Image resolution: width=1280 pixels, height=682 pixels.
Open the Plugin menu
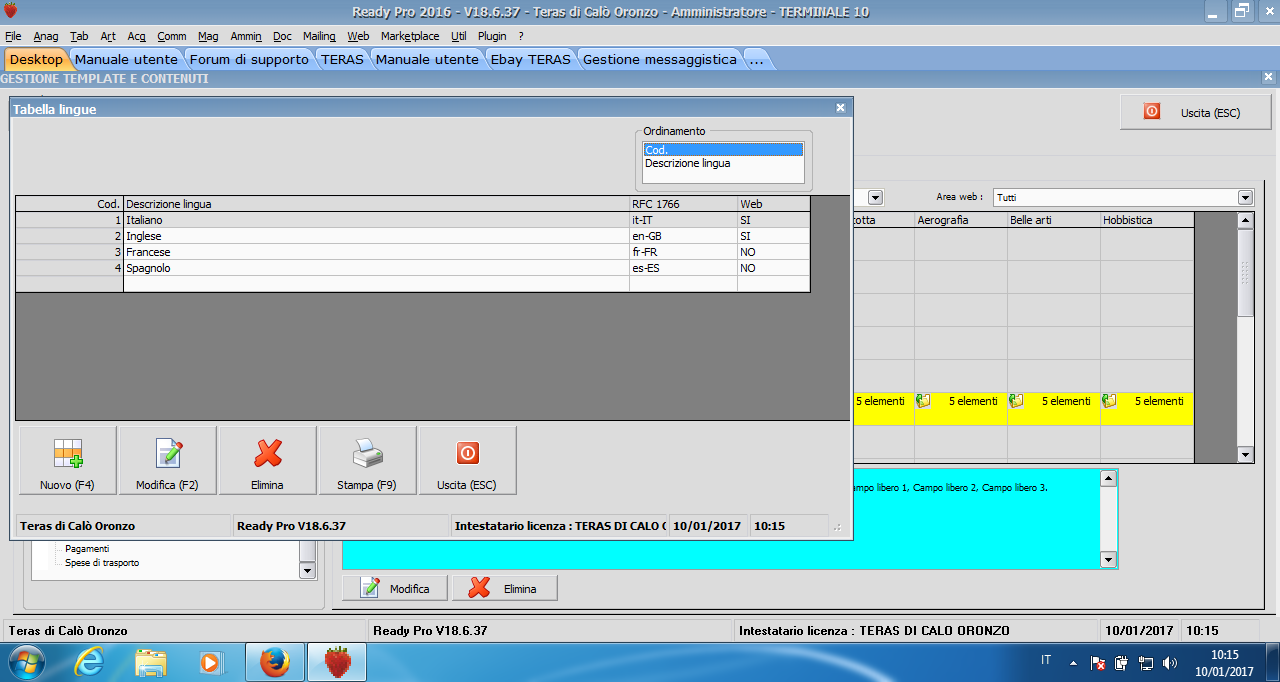492,36
